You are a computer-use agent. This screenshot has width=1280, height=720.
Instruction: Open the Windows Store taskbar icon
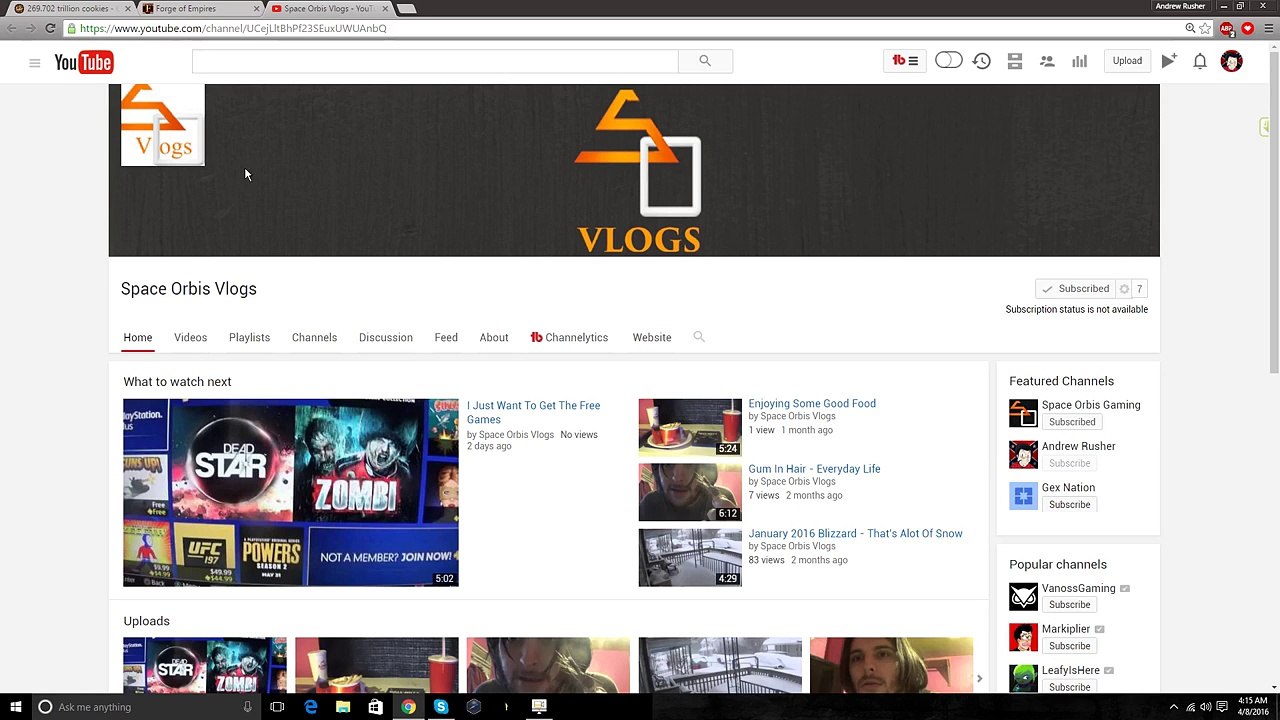click(375, 707)
